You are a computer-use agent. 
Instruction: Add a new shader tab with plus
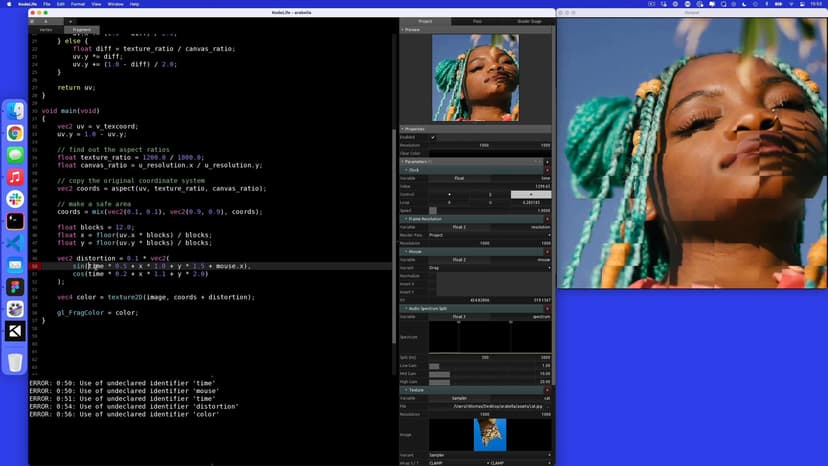71,21
